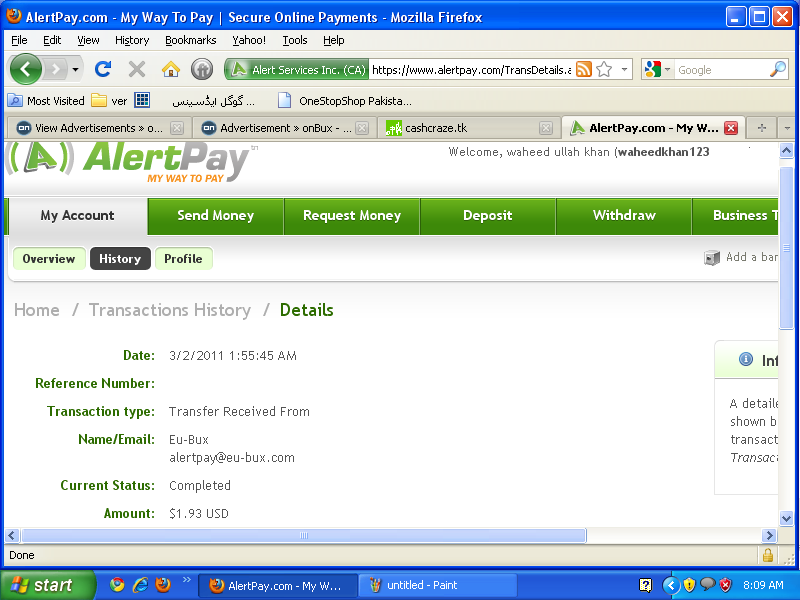
Task: Expand the list all tabs dropdown
Action: 787,129
